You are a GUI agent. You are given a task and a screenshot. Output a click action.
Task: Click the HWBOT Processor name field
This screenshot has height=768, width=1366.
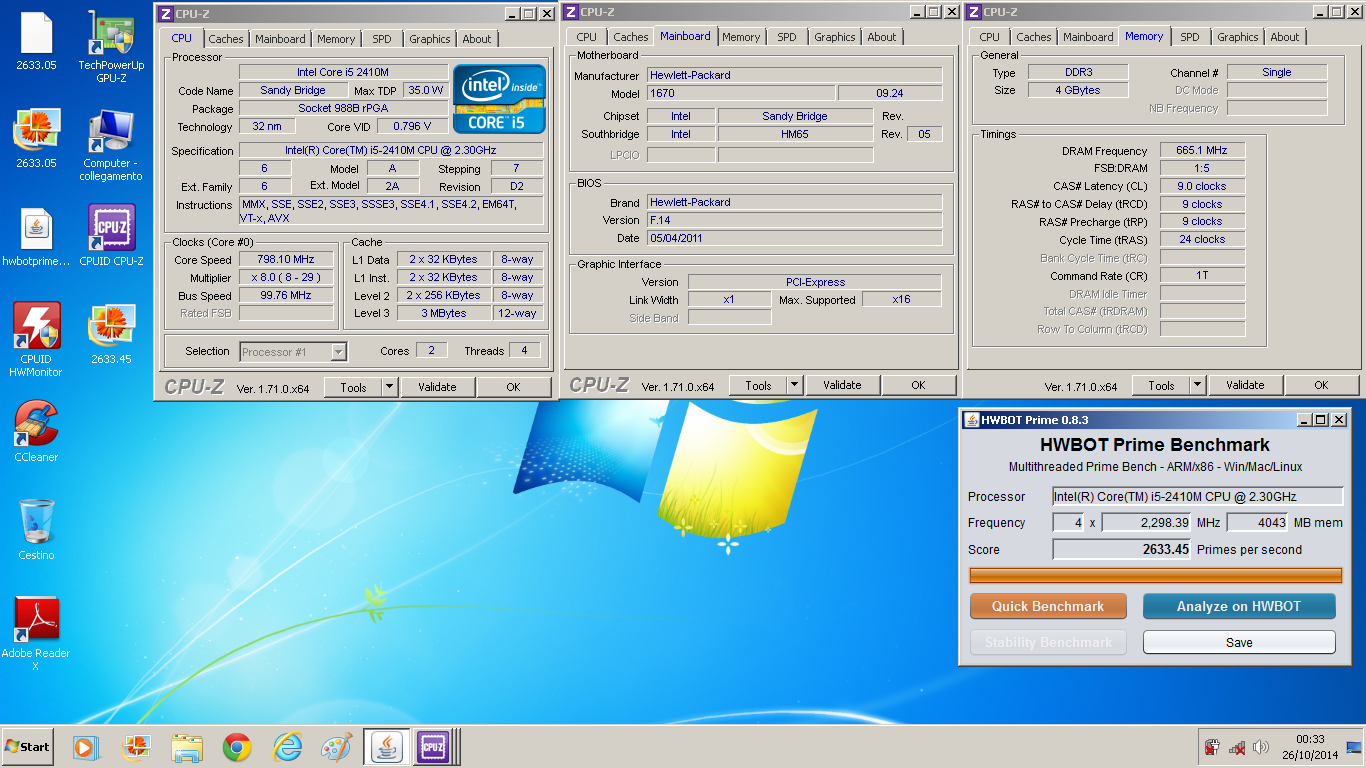point(1198,496)
